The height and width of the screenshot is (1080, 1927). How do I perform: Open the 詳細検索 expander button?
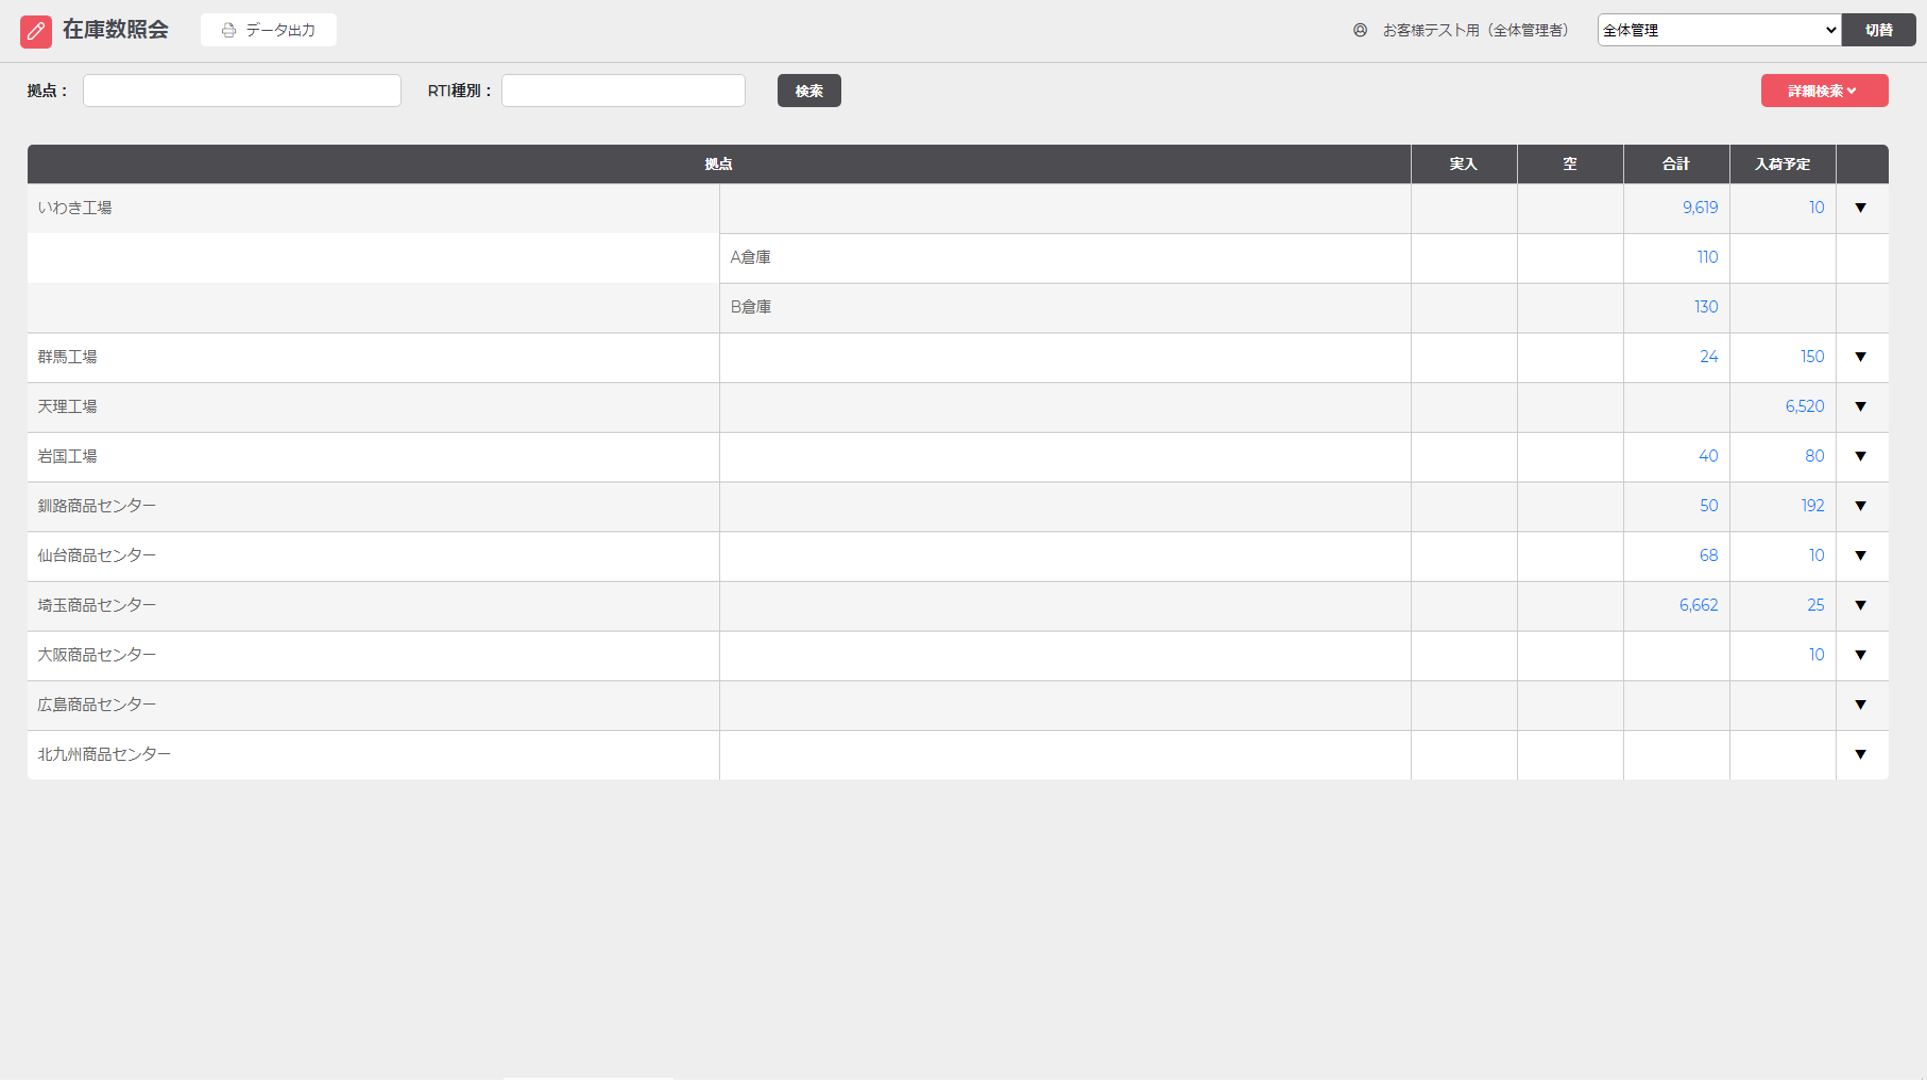tap(1824, 90)
